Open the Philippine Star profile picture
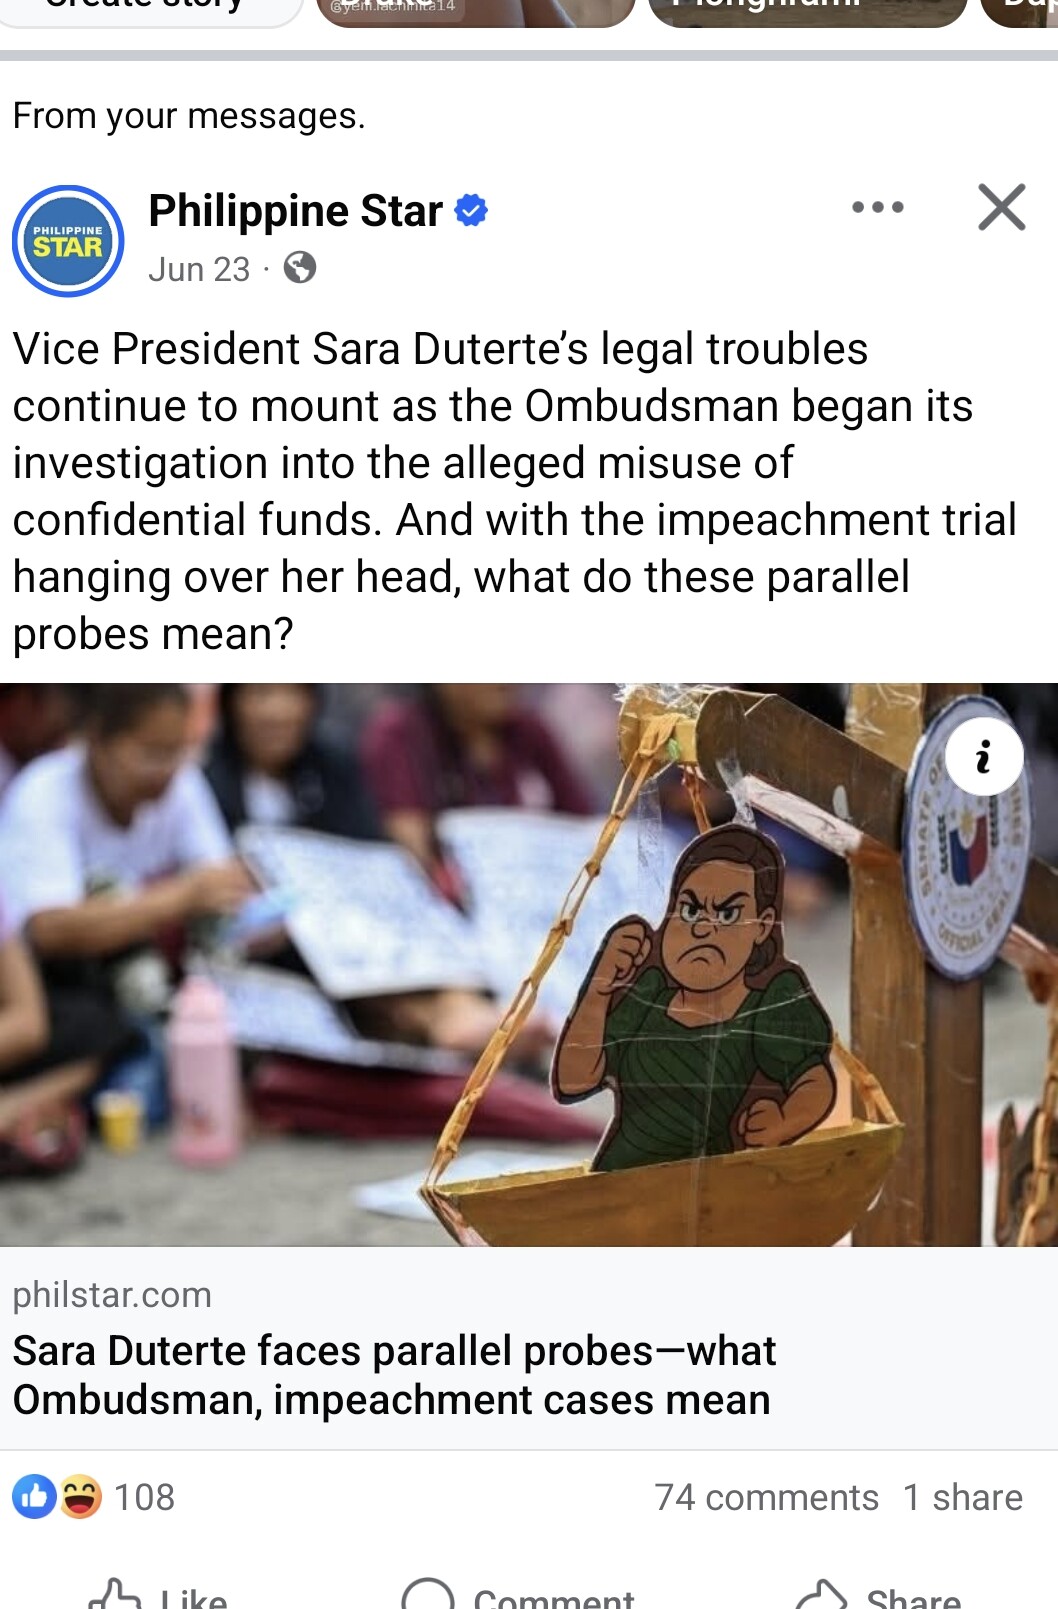 point(68,241)
